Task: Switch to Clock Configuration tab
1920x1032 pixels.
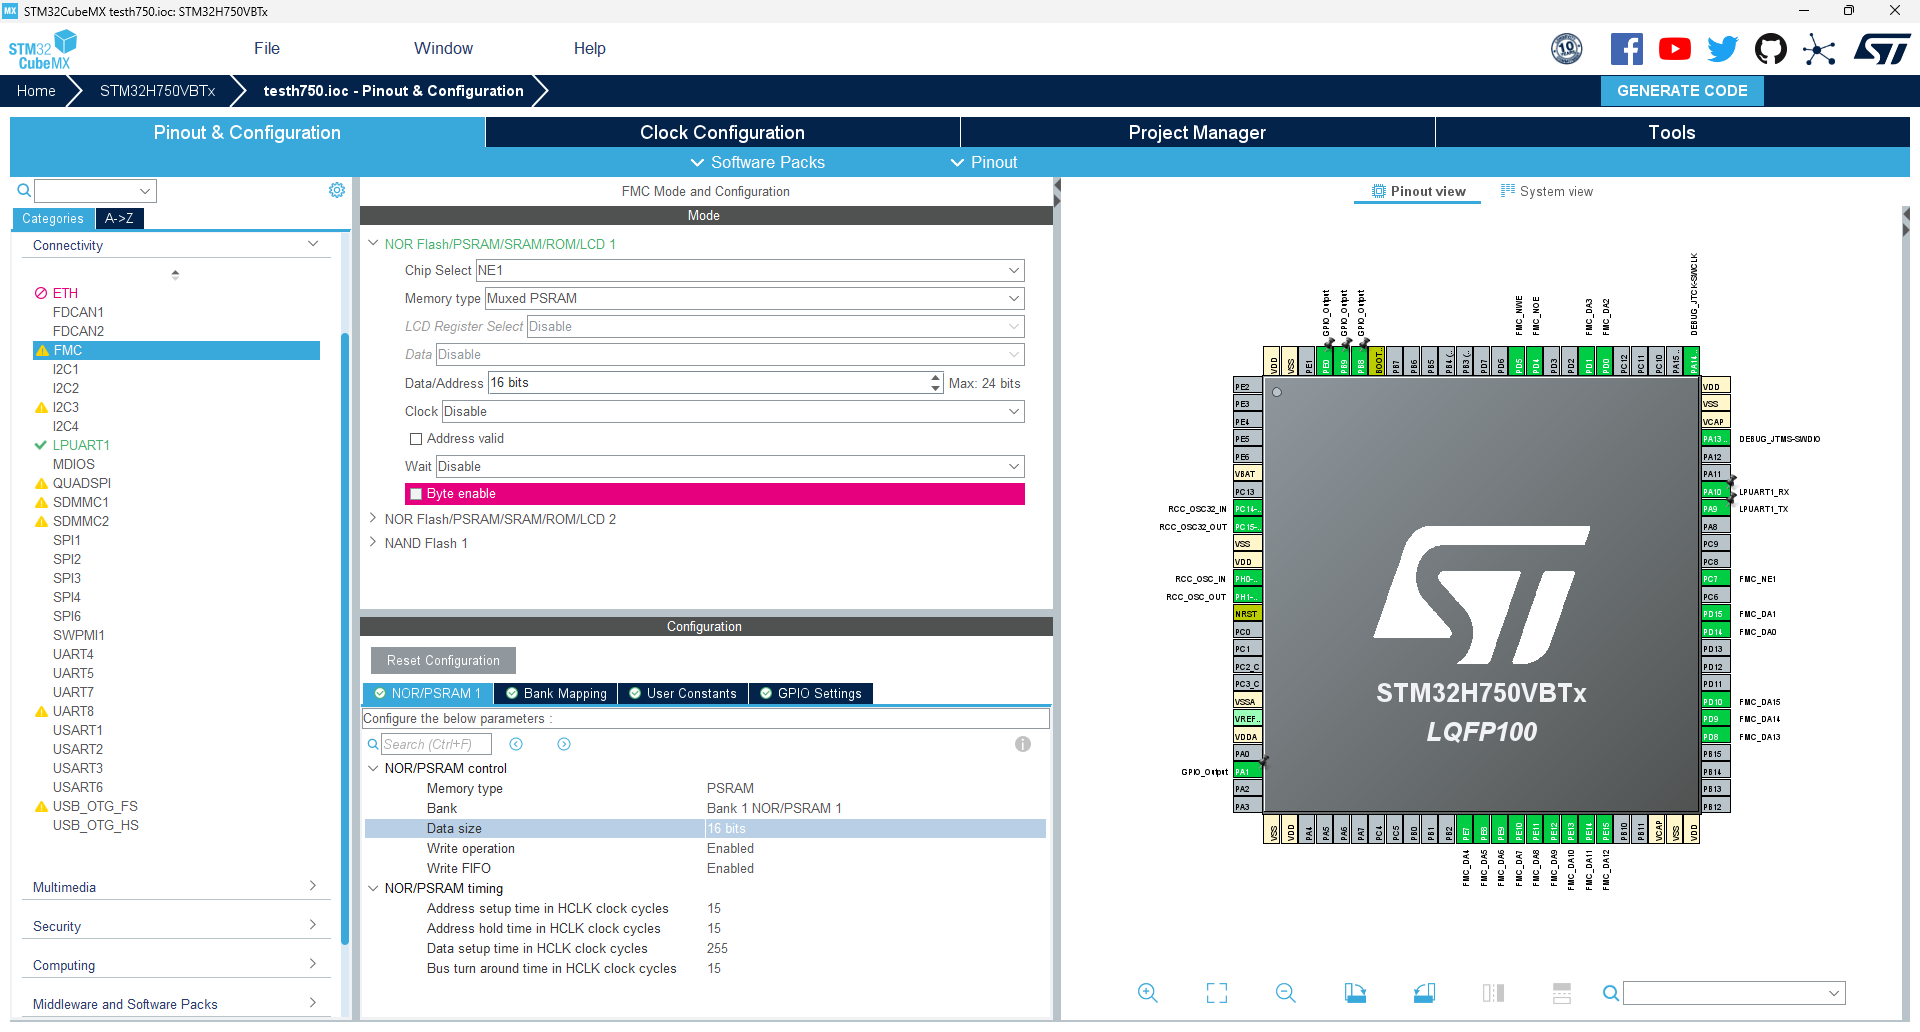Action: point(722,132)
